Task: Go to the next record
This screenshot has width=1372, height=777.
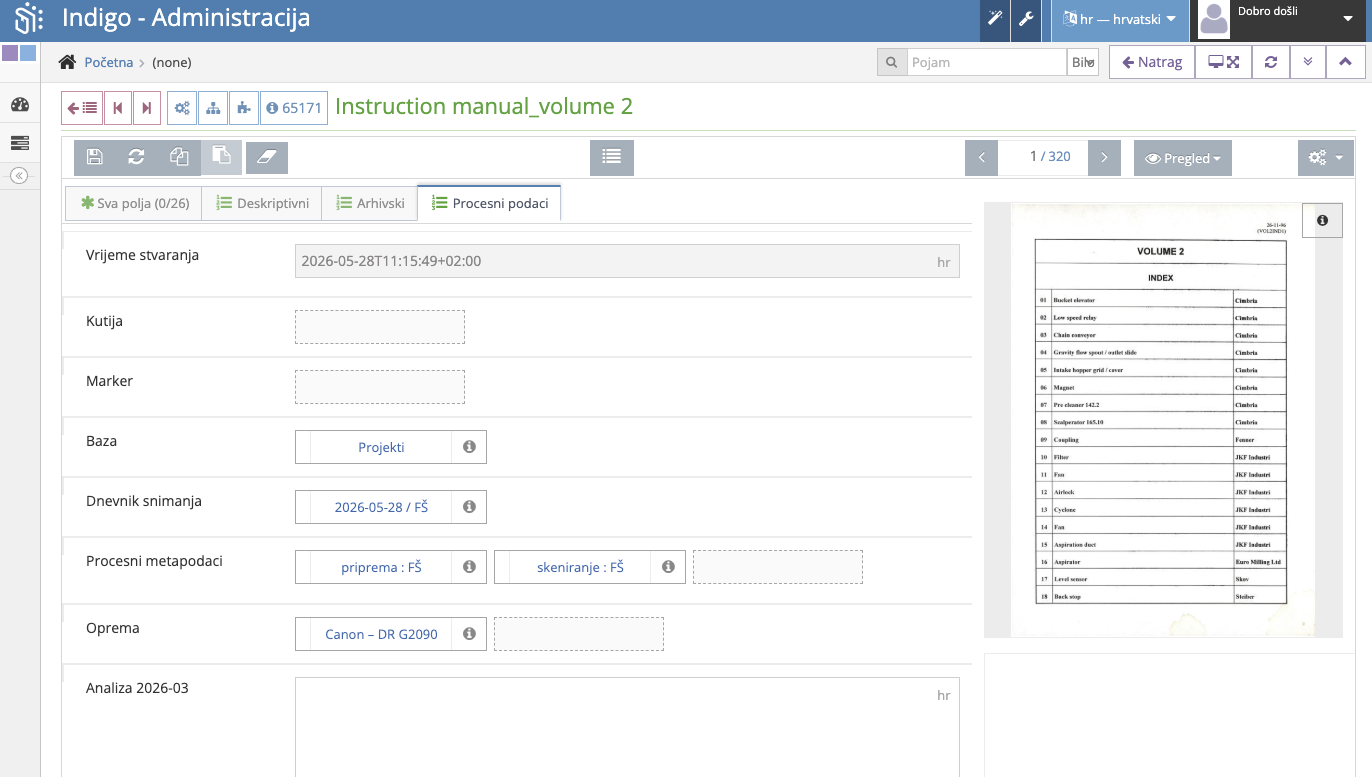Action: pyautogui.click(x=147, y=108)
